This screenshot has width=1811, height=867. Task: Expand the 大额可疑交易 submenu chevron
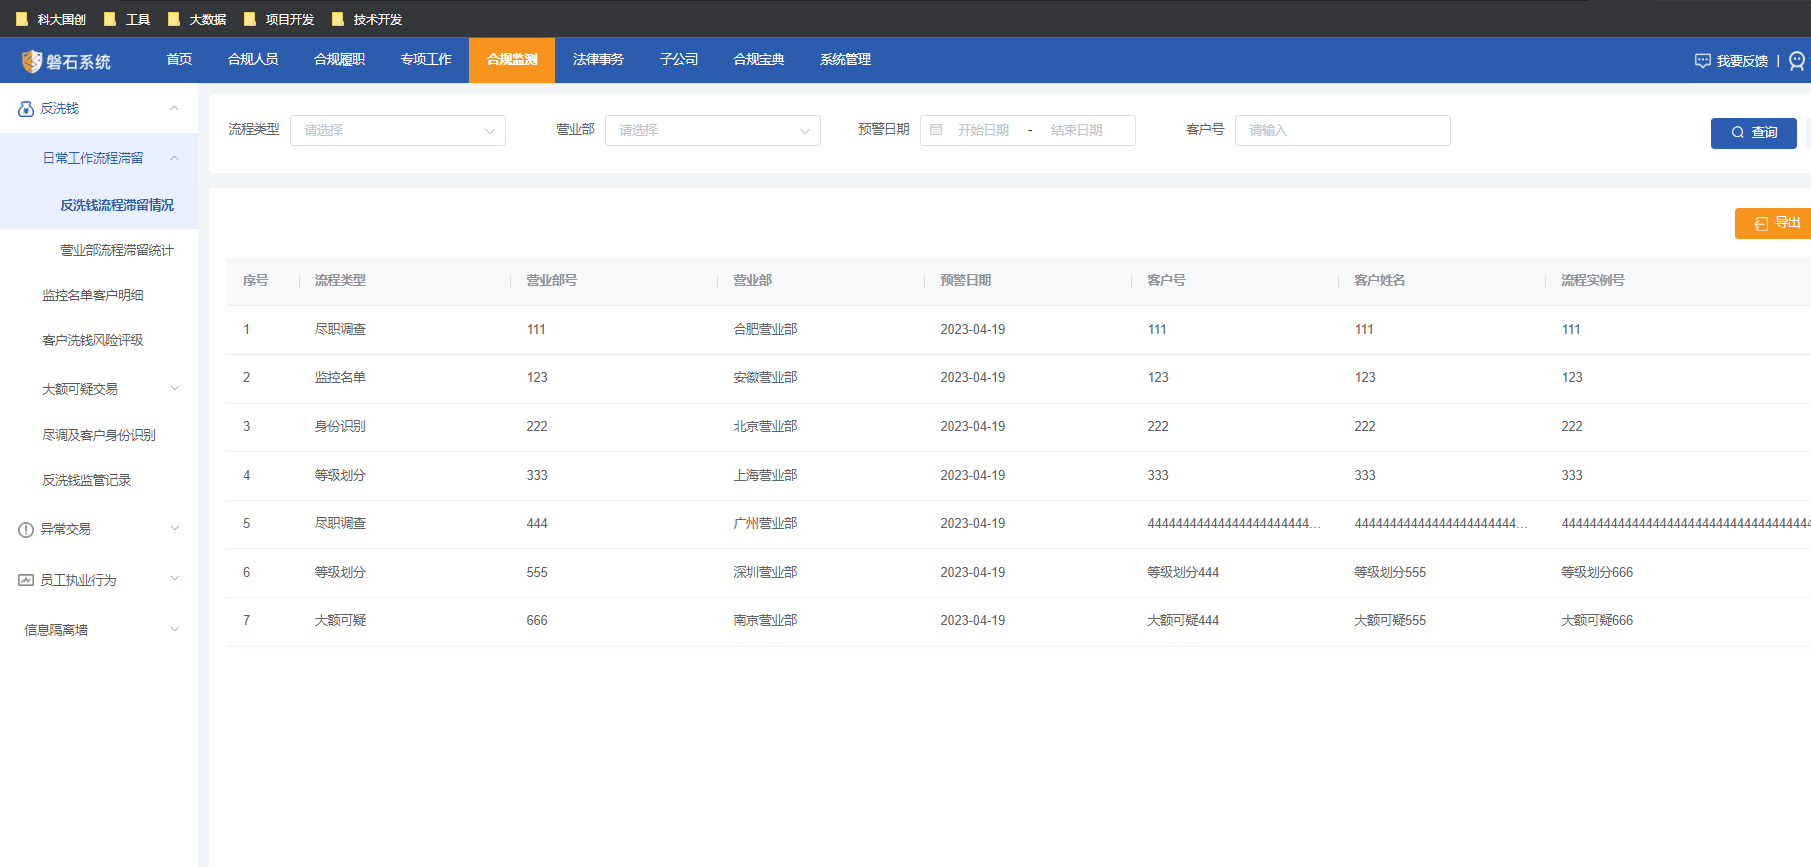175,389
